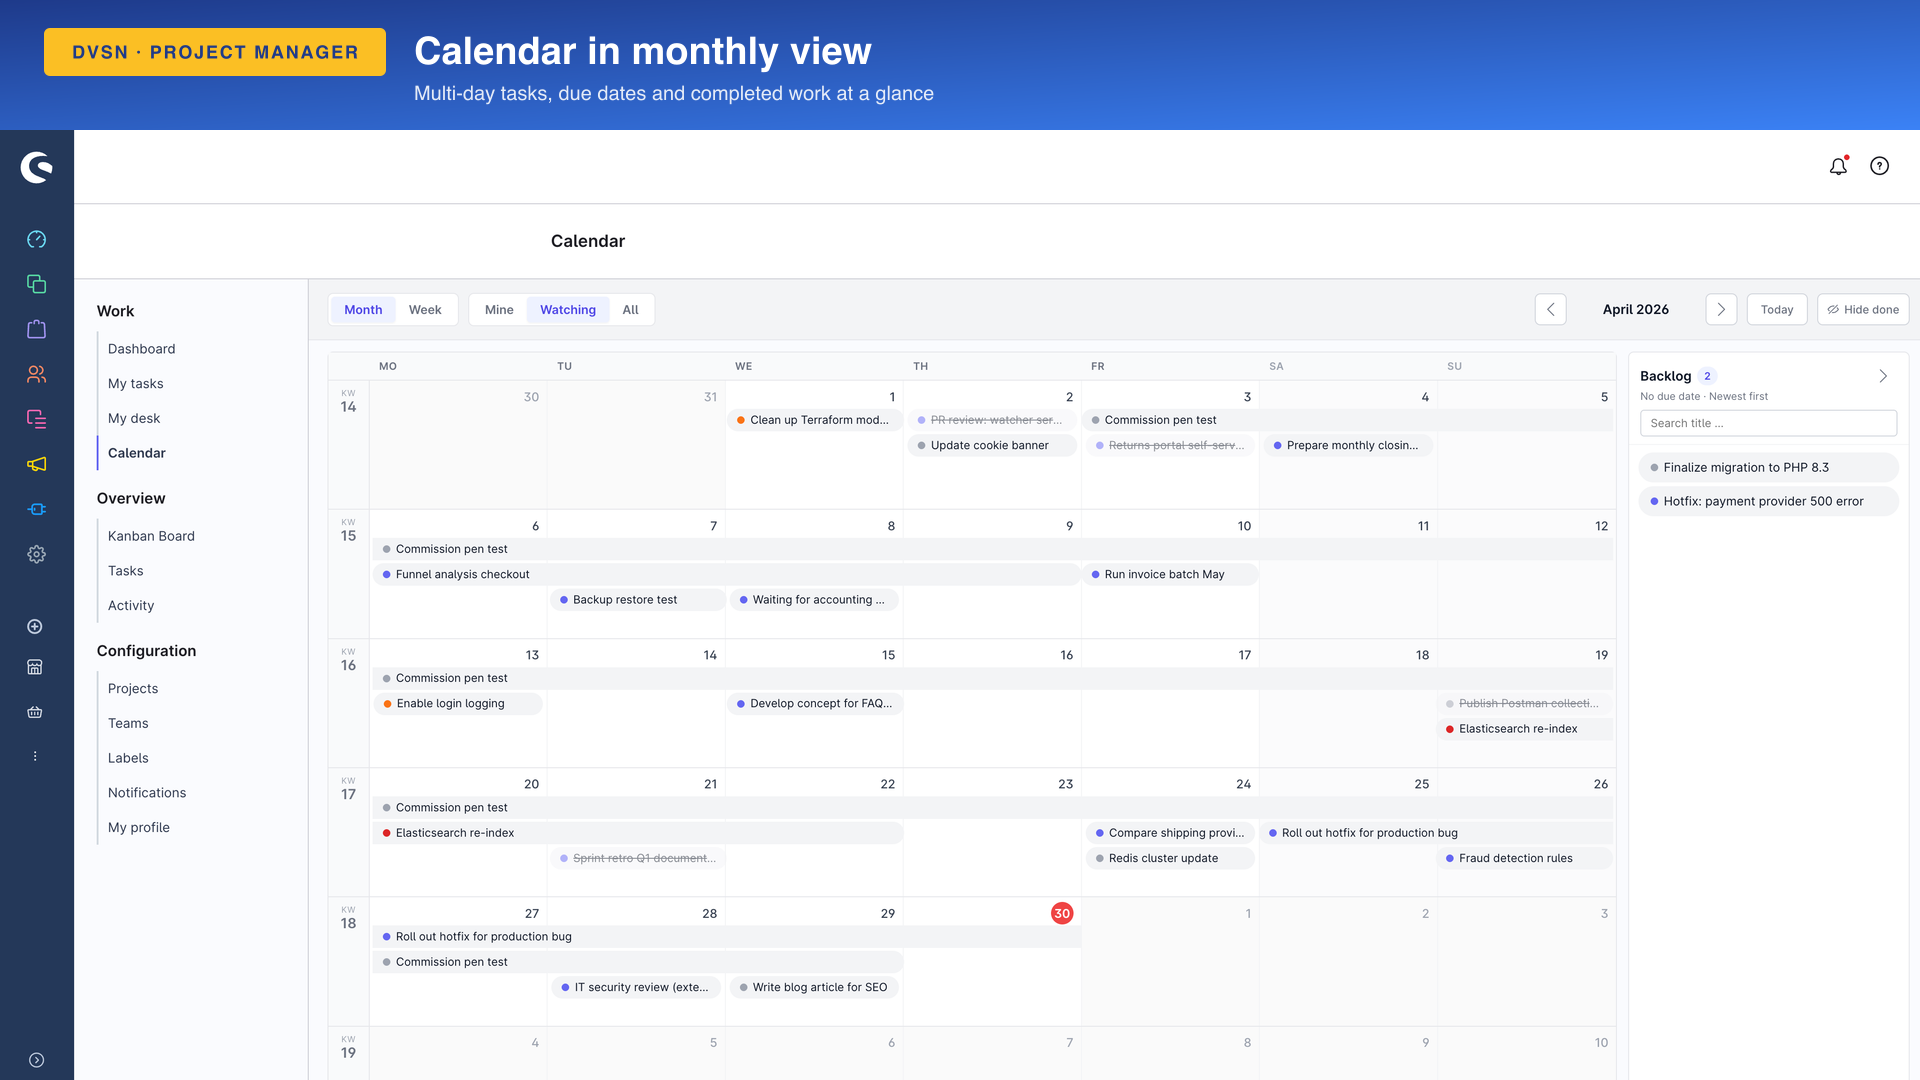Open backlog task Finalize migration to PHP 8.3
Image resolution: width=1920 pixels, height=1080 pixels.
click(x=1768, y=467)
